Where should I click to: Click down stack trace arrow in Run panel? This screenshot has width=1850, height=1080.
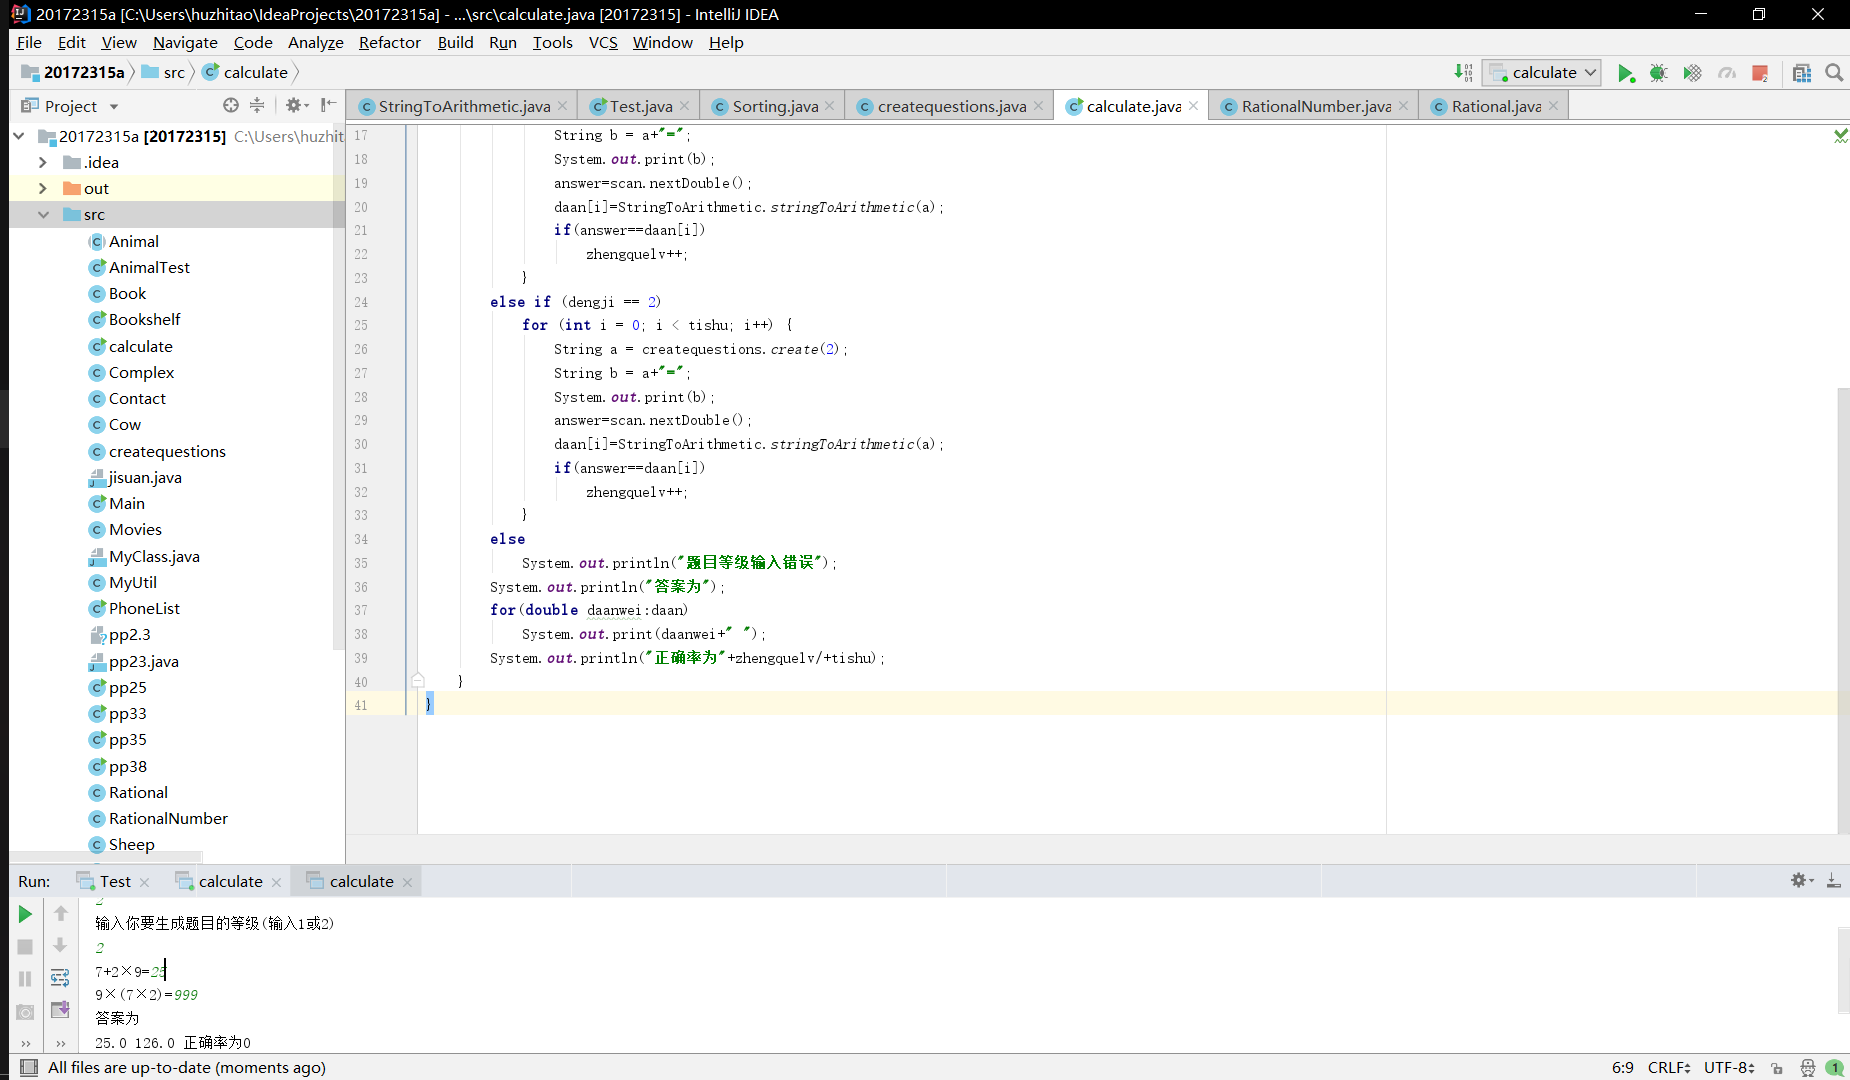pyautogui.click(x=60, y=946)
